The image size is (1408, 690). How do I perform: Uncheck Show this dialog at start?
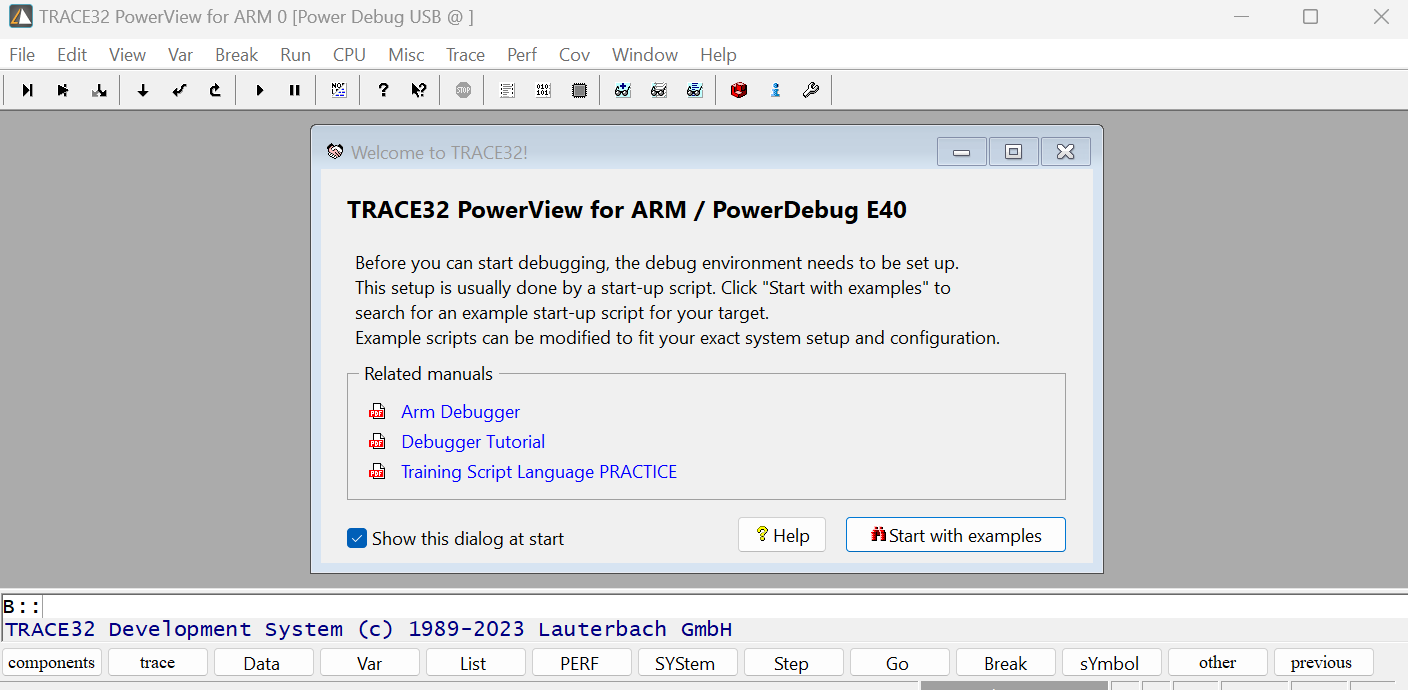pos(357,538)
